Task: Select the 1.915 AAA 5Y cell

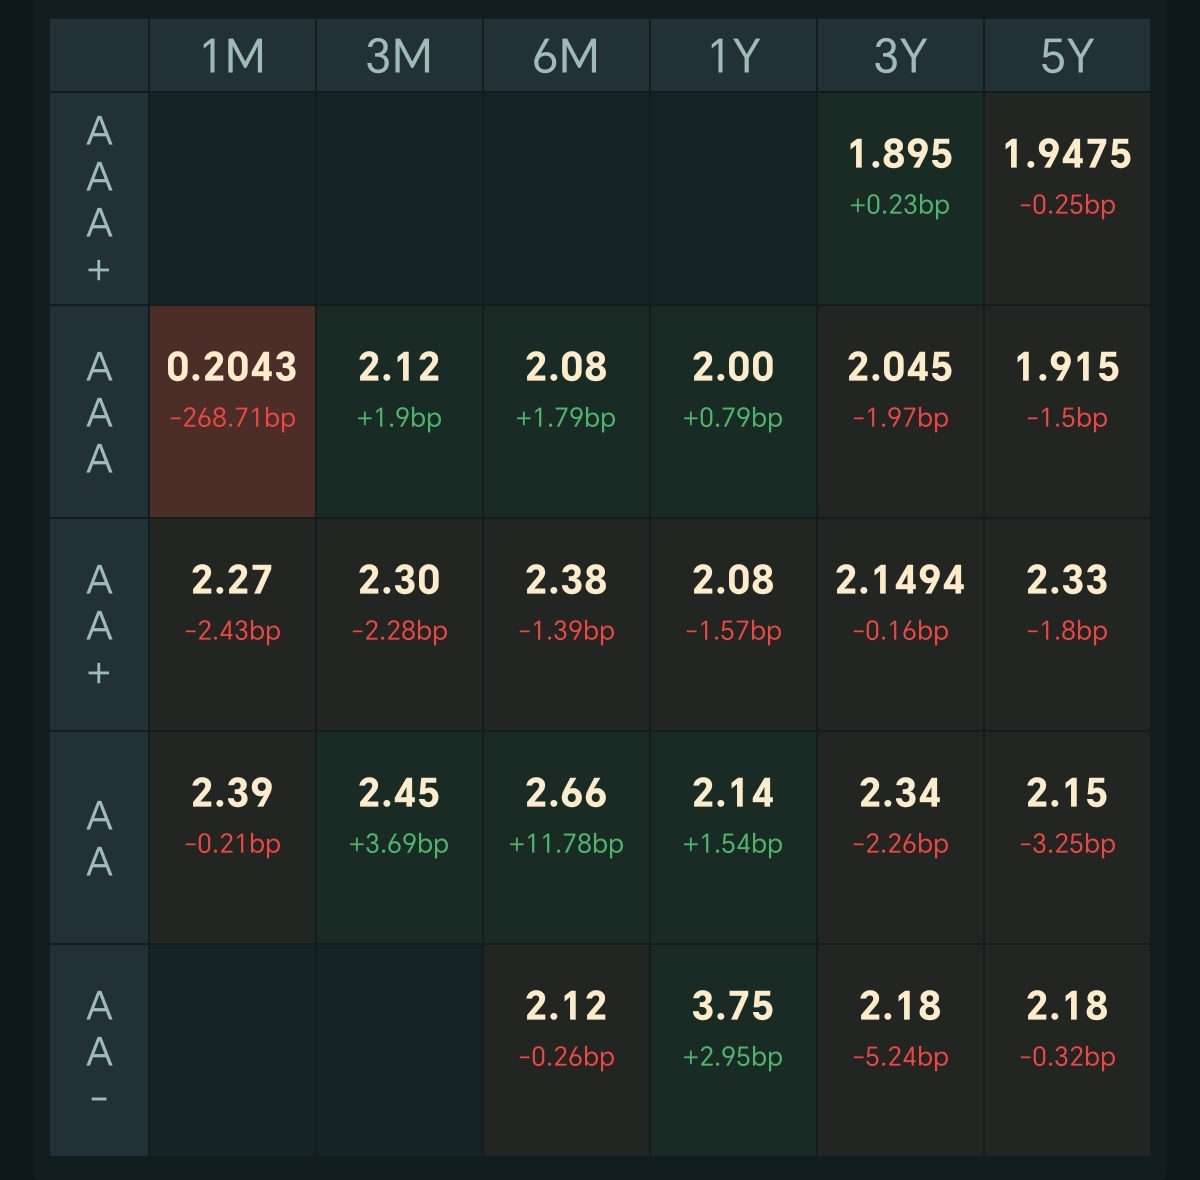Action: pyautogui.click(x=1067, y=412)
